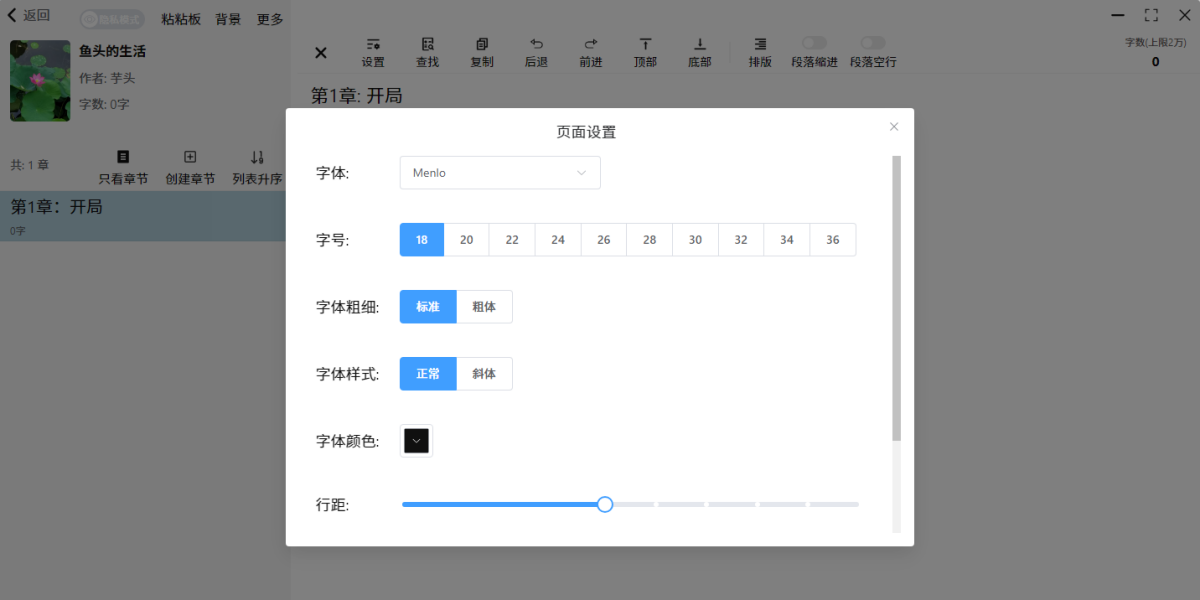Expand the 字体颜色 color picker
The height and width of the screenshot is (600, 1200).
[416, 441]
